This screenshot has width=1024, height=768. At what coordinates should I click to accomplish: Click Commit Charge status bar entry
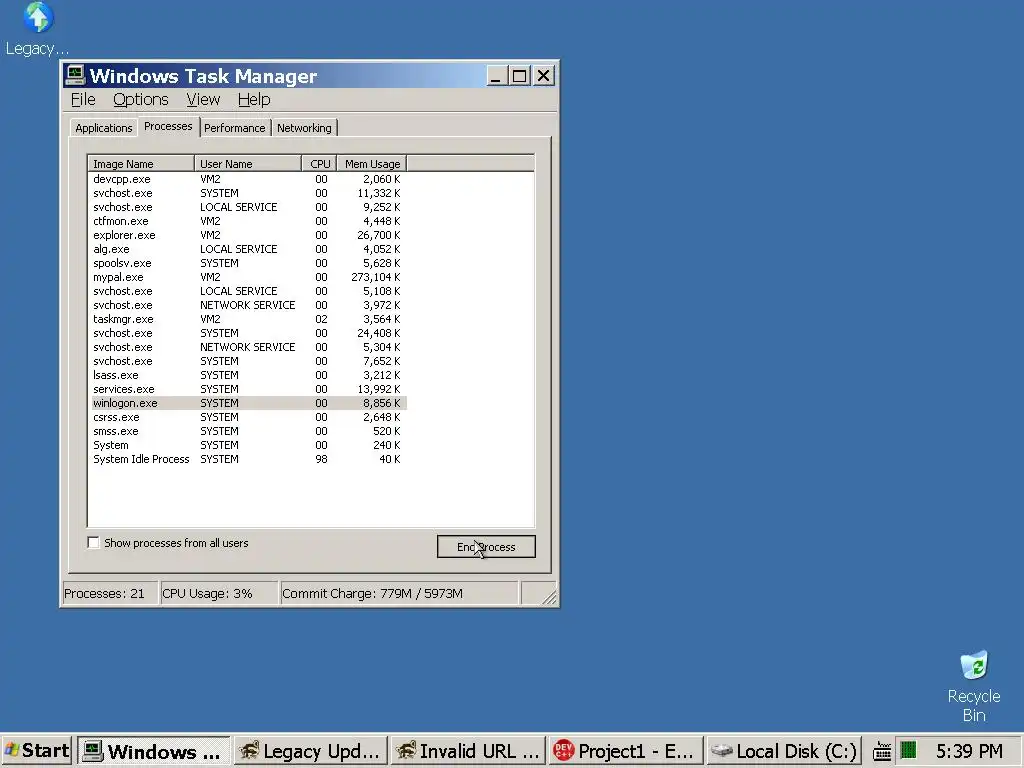(399, 594)
